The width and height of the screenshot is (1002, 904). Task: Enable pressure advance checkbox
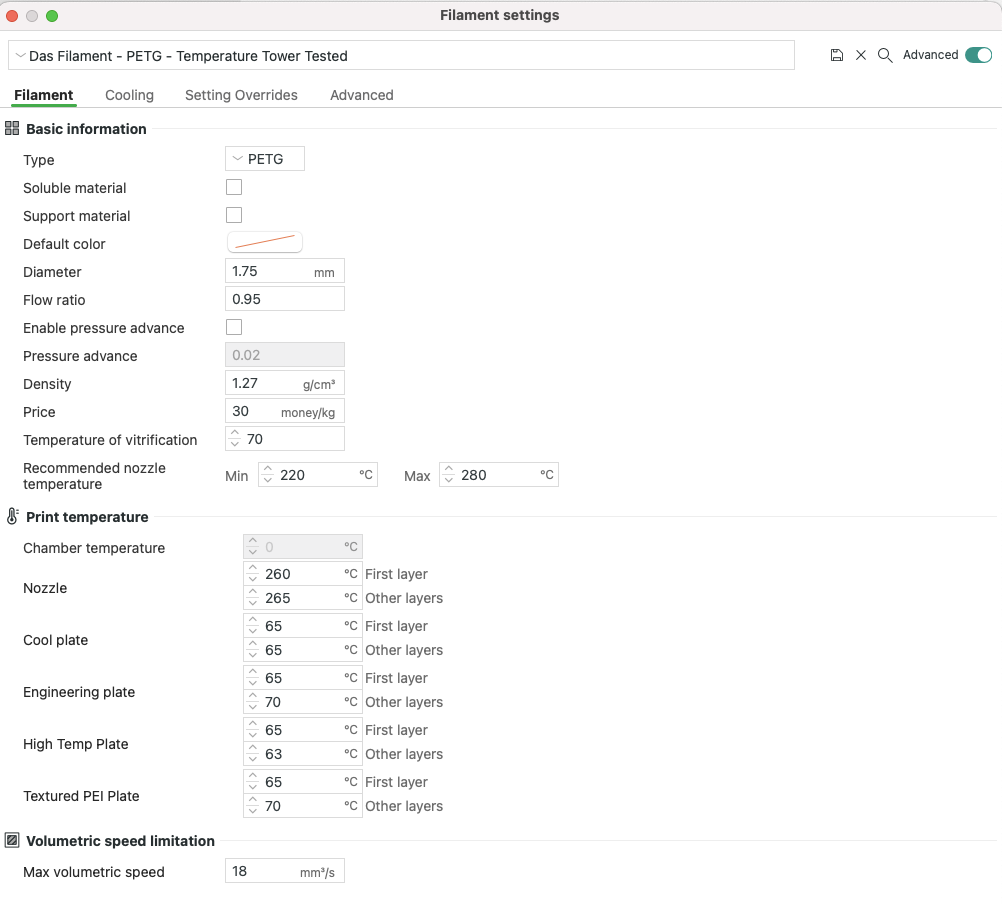coord(234,327)
